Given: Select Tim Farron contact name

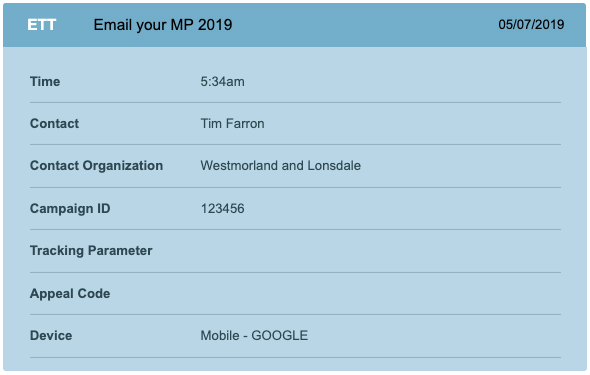Looking at the screenshot, I should (x=232, y=123).
